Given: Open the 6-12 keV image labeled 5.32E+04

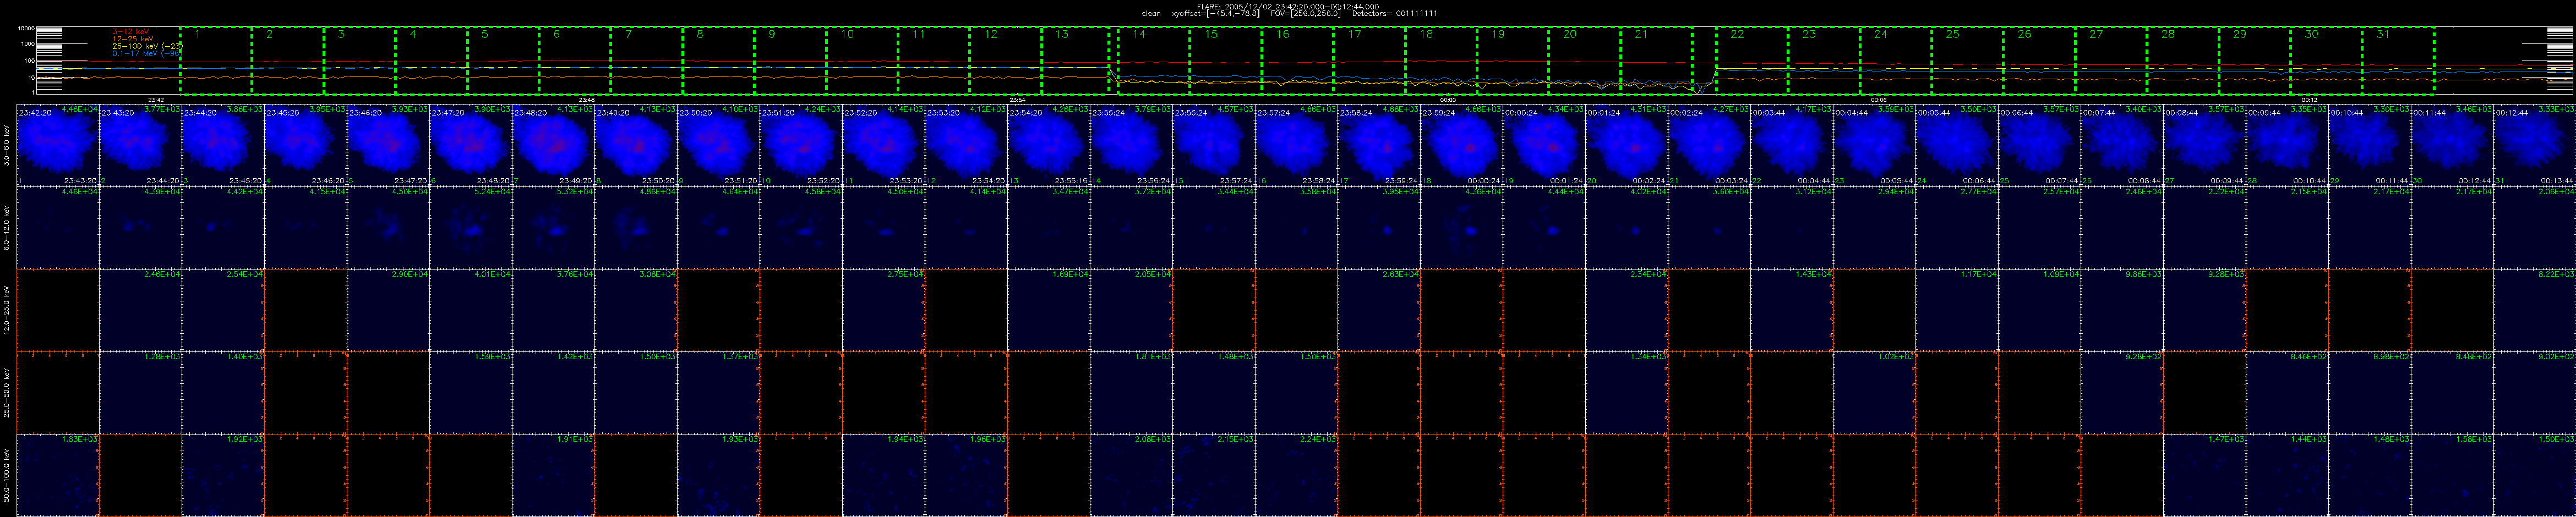Looking at the screenshot, I should pos(553,228).
